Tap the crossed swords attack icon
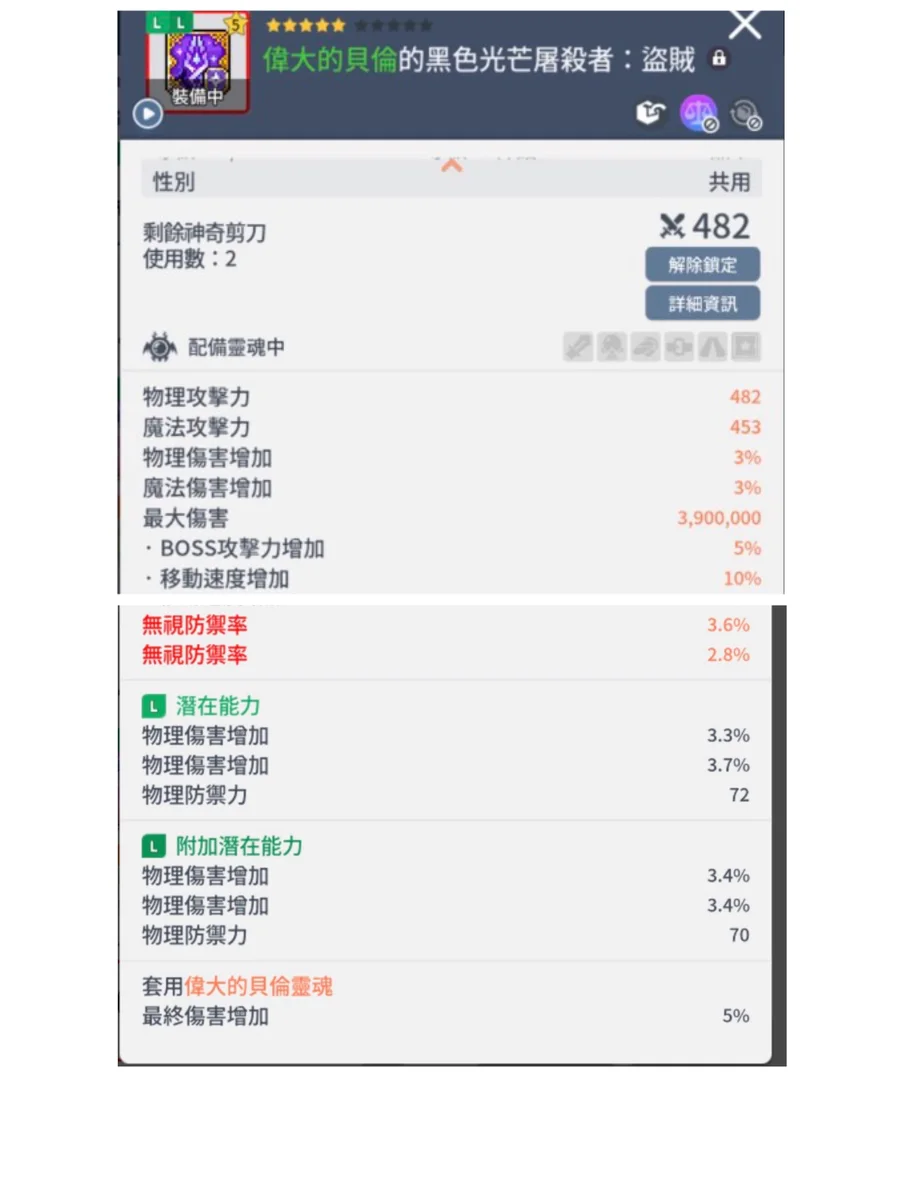 pyautogui.click(x=673, y=227)
